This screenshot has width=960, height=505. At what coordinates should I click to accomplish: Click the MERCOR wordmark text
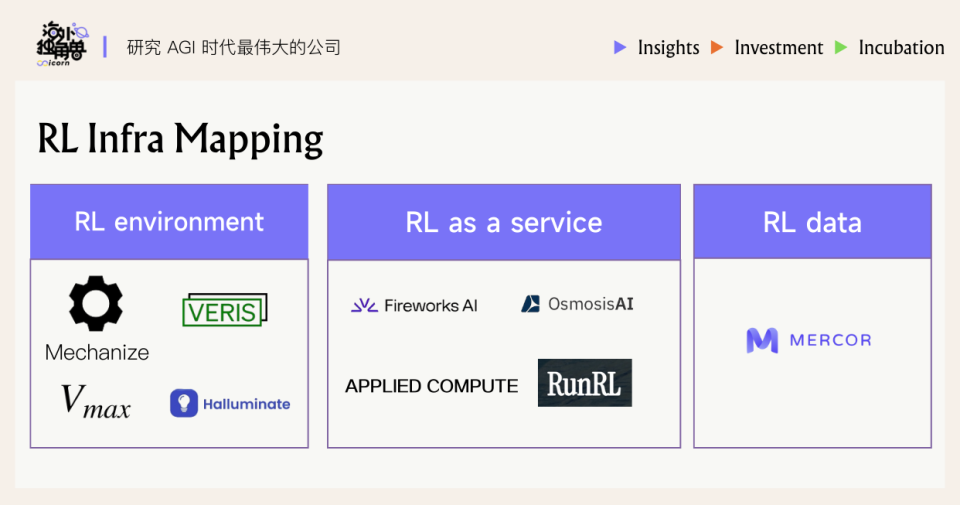pos(830,340)
